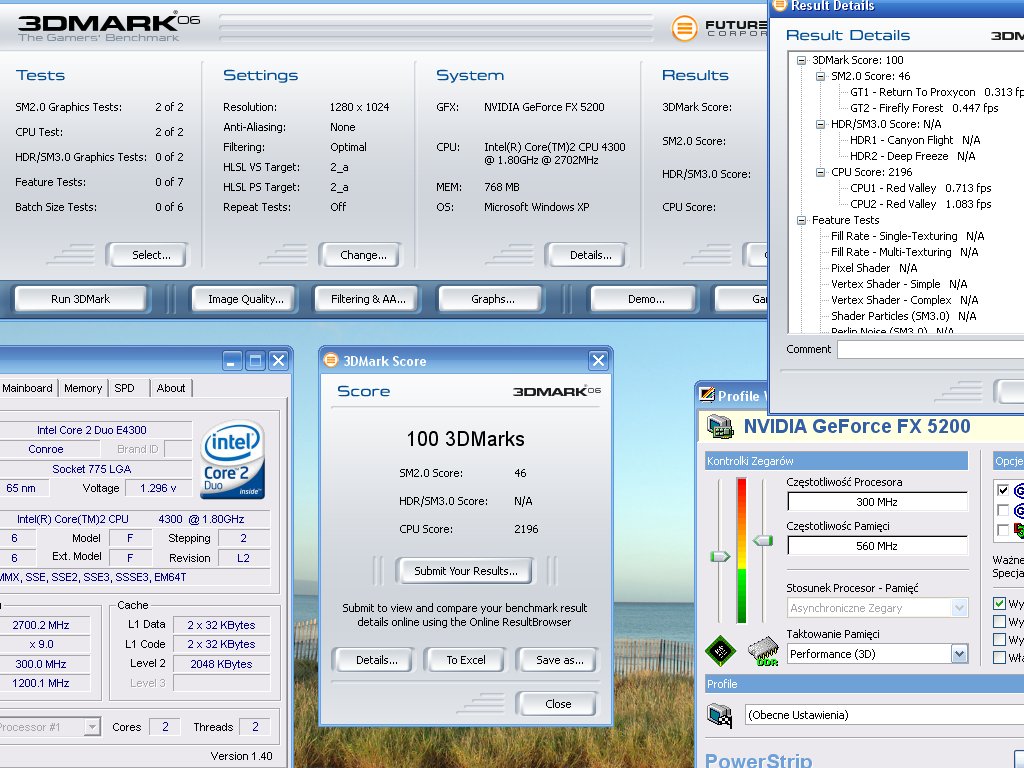Collapse the SM2.0 Score: 46 node
1024x768 pixels.
click(x=820, y=76)
